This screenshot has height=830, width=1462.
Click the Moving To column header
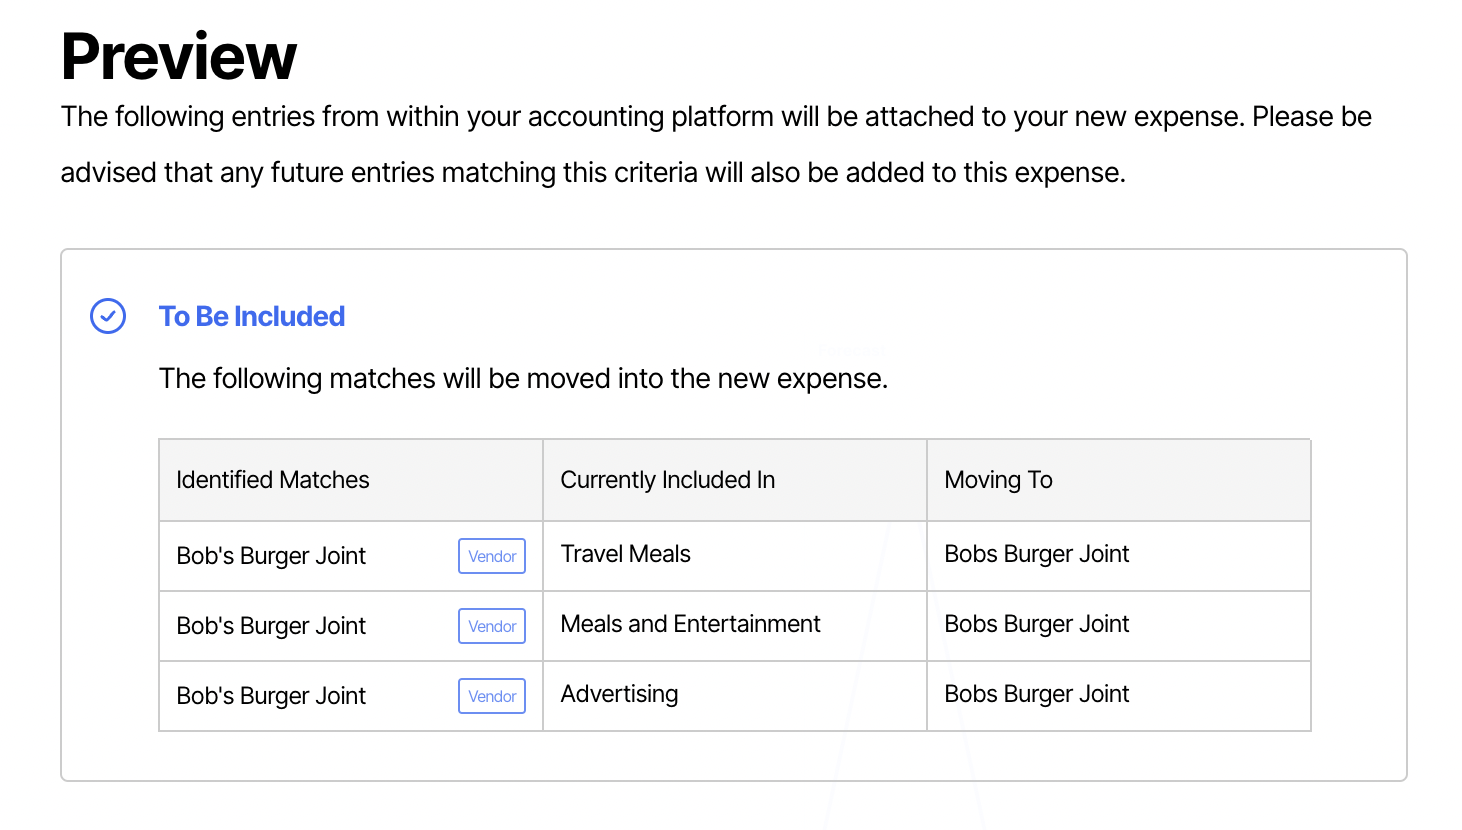[x=998, y=480]
